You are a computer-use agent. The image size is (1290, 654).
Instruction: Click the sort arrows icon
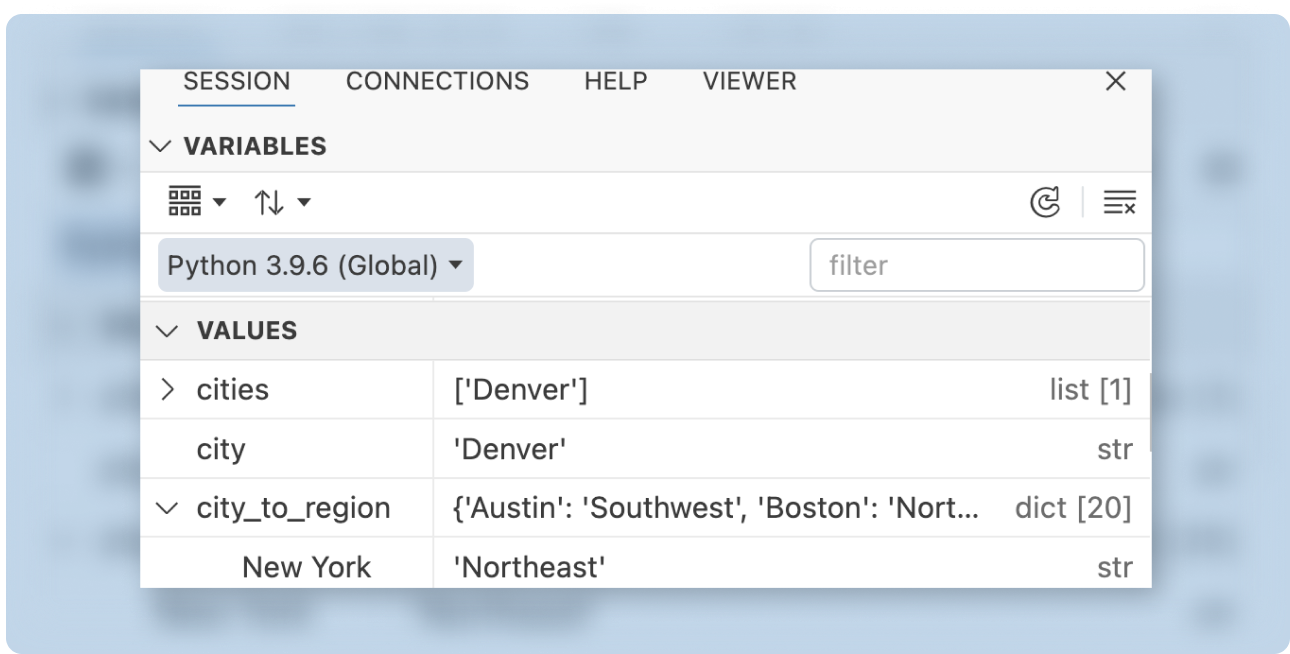(x=269, y=203)
